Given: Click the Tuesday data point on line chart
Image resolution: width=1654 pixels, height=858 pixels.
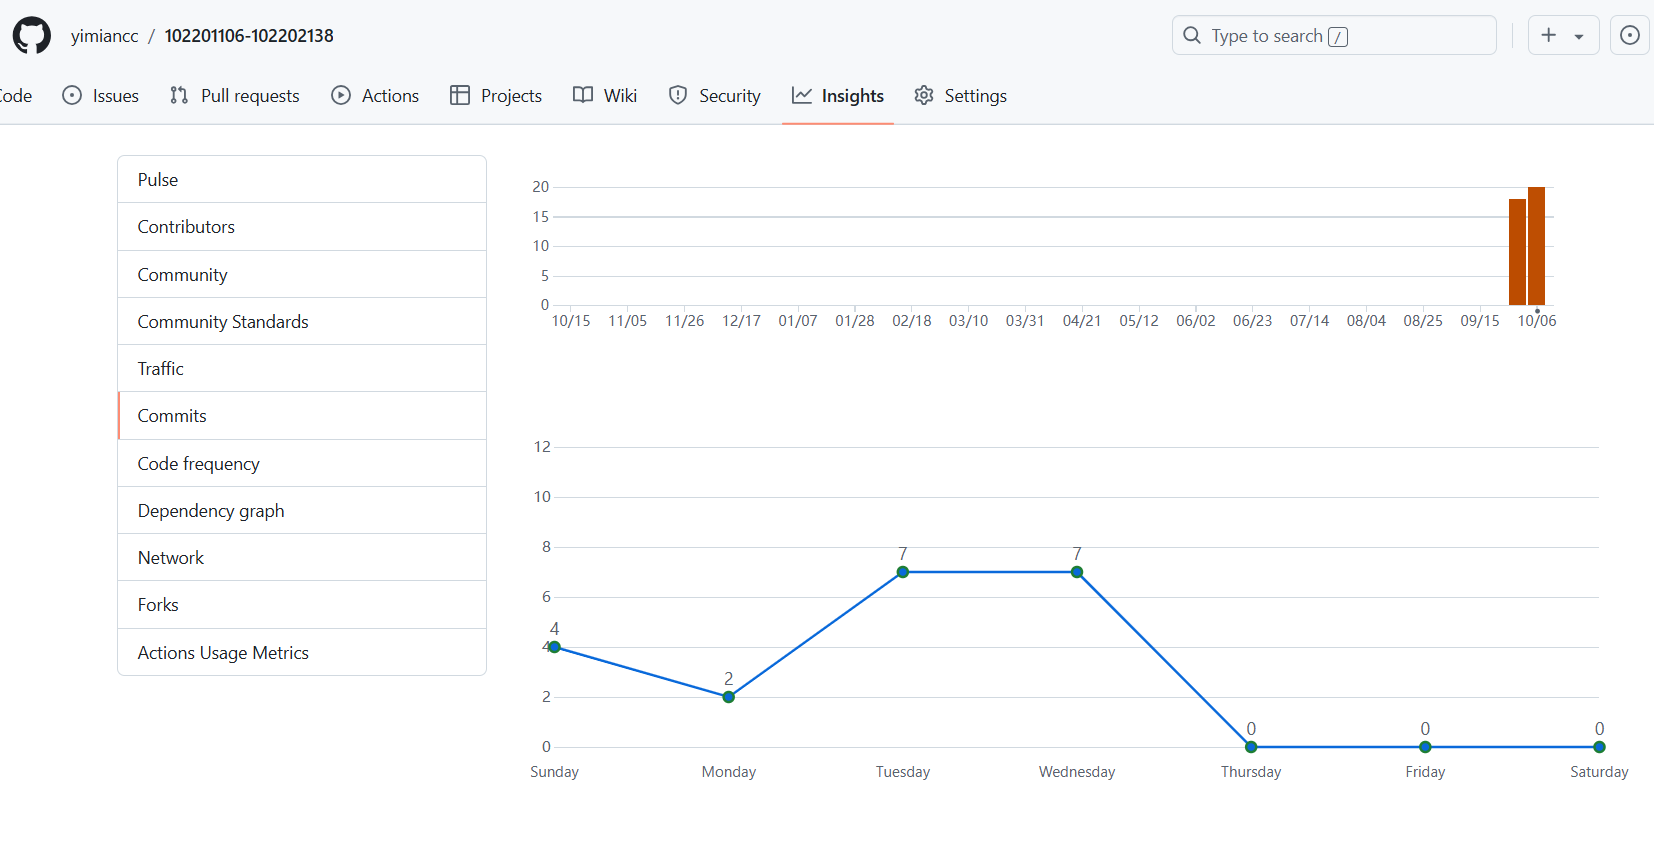Looking at the screenshot, I should pyautogui.click(x=903, y=572).
